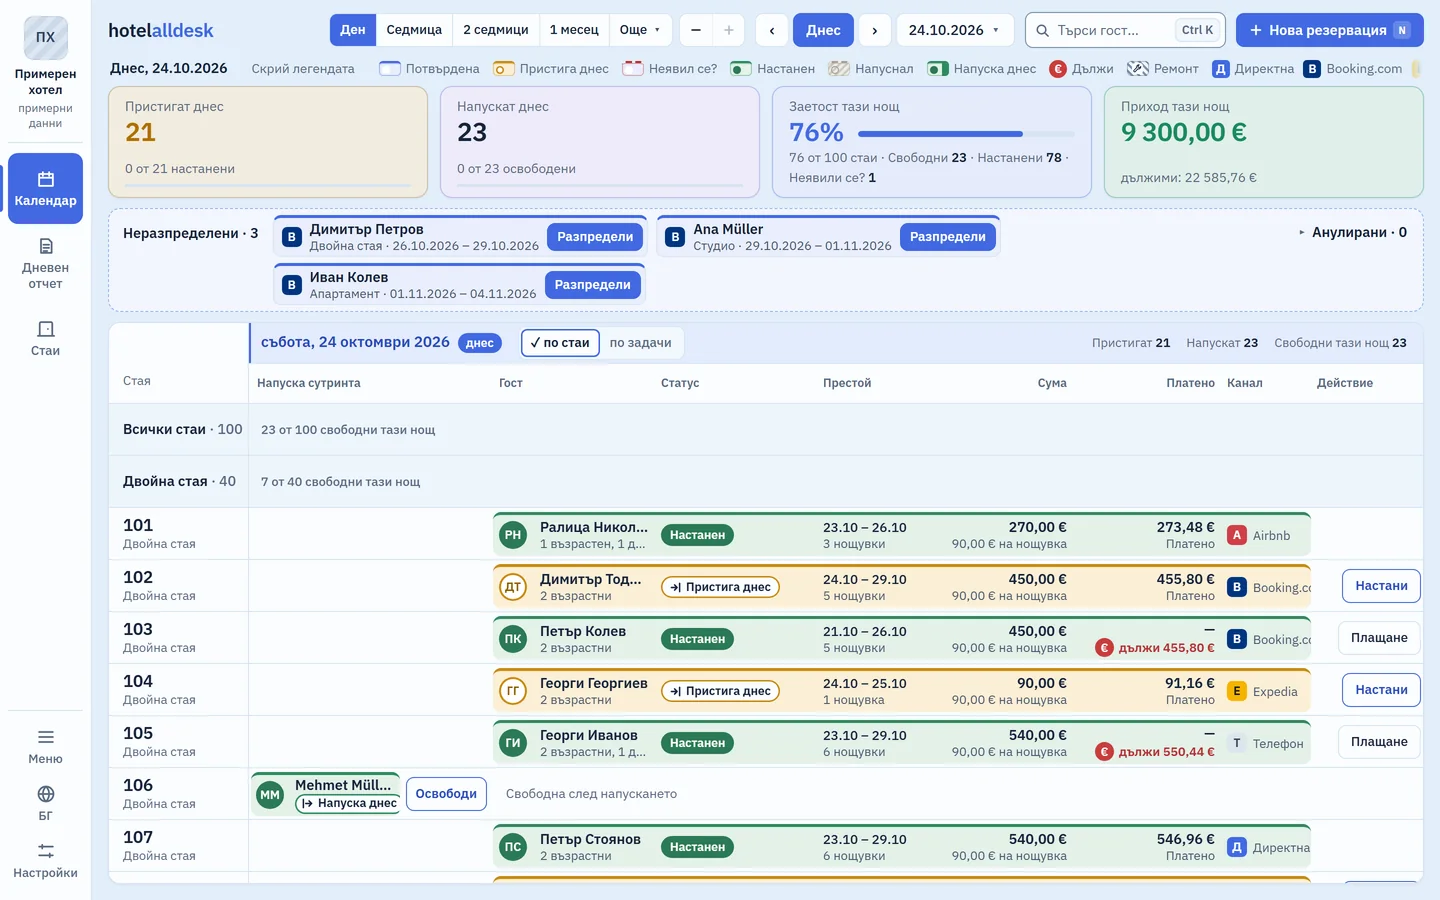Collapse the Двойна стая · 40 group
The image size is (1440, 900).
click(179, 481)
